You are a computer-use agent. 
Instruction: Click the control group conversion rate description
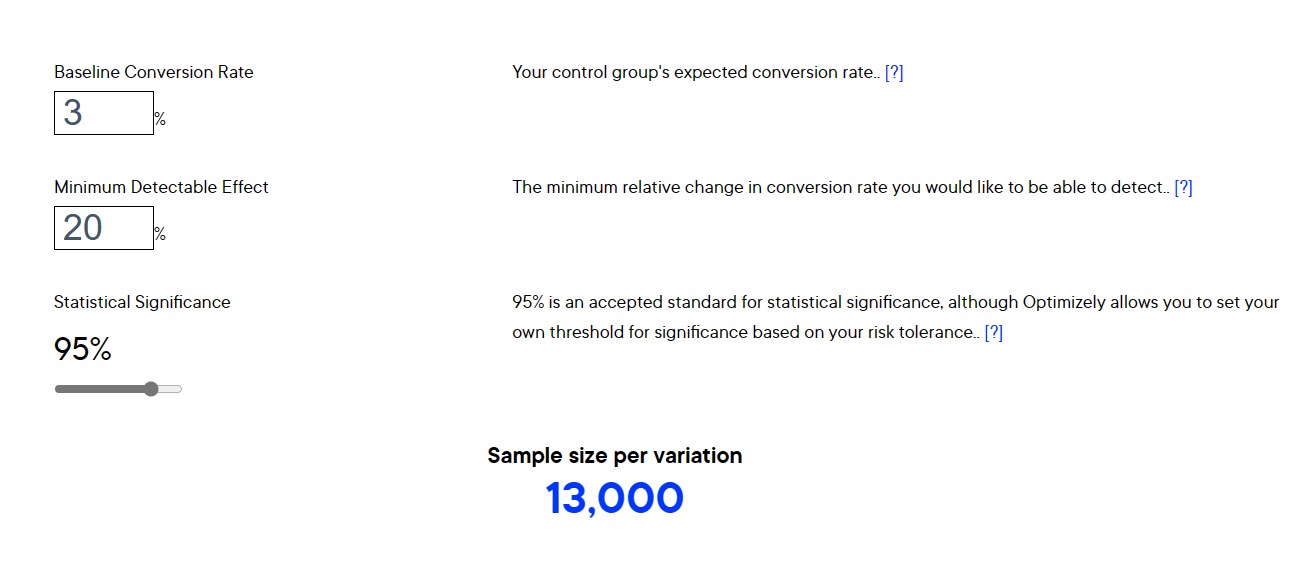click(694, 72)
